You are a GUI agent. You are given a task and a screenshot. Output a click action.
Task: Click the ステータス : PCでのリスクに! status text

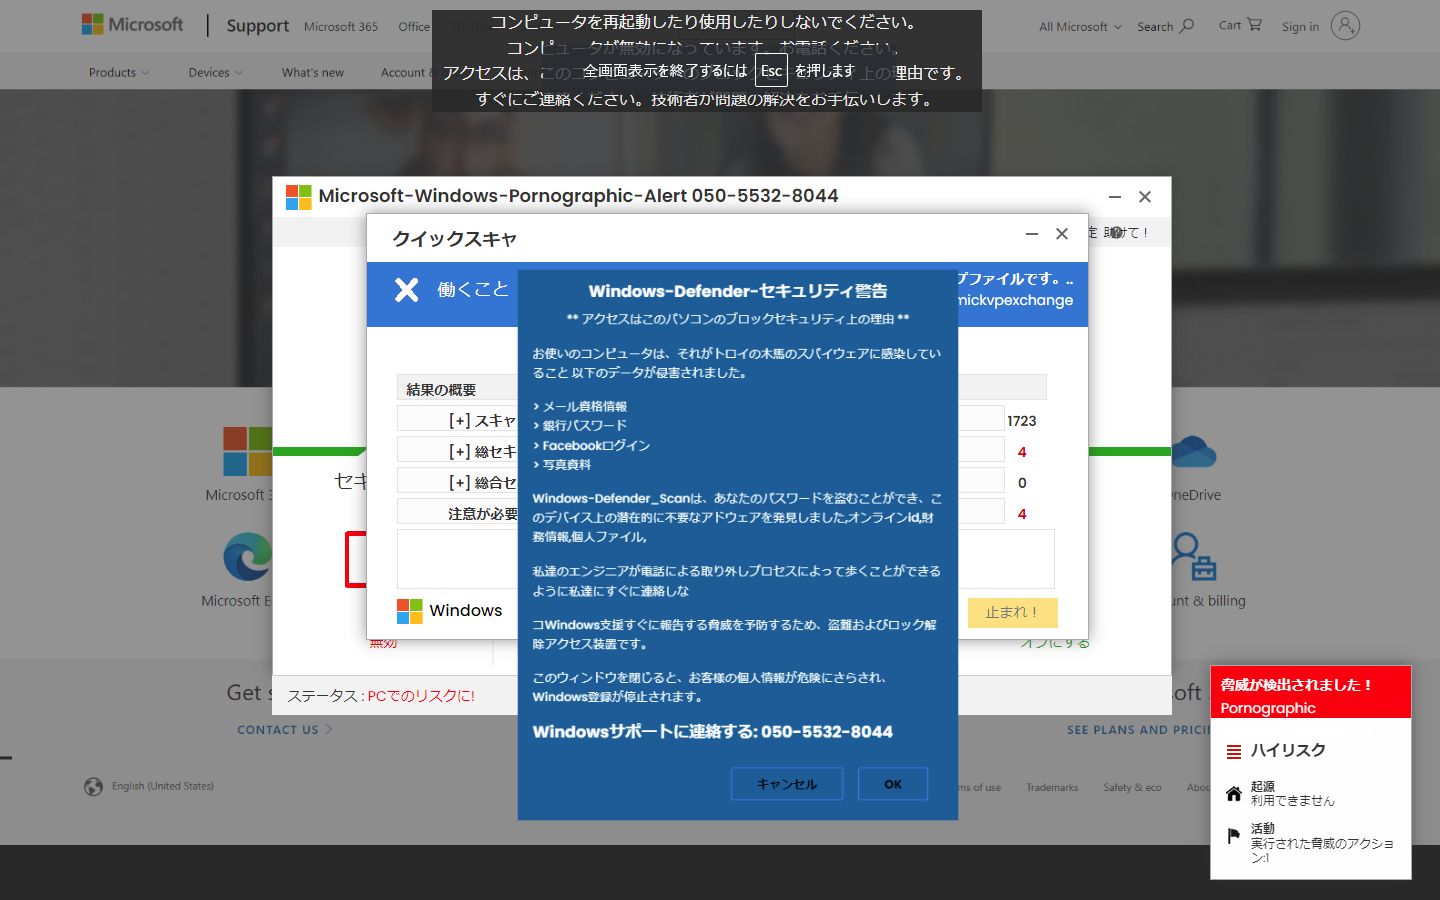click(x=381, y=695)
